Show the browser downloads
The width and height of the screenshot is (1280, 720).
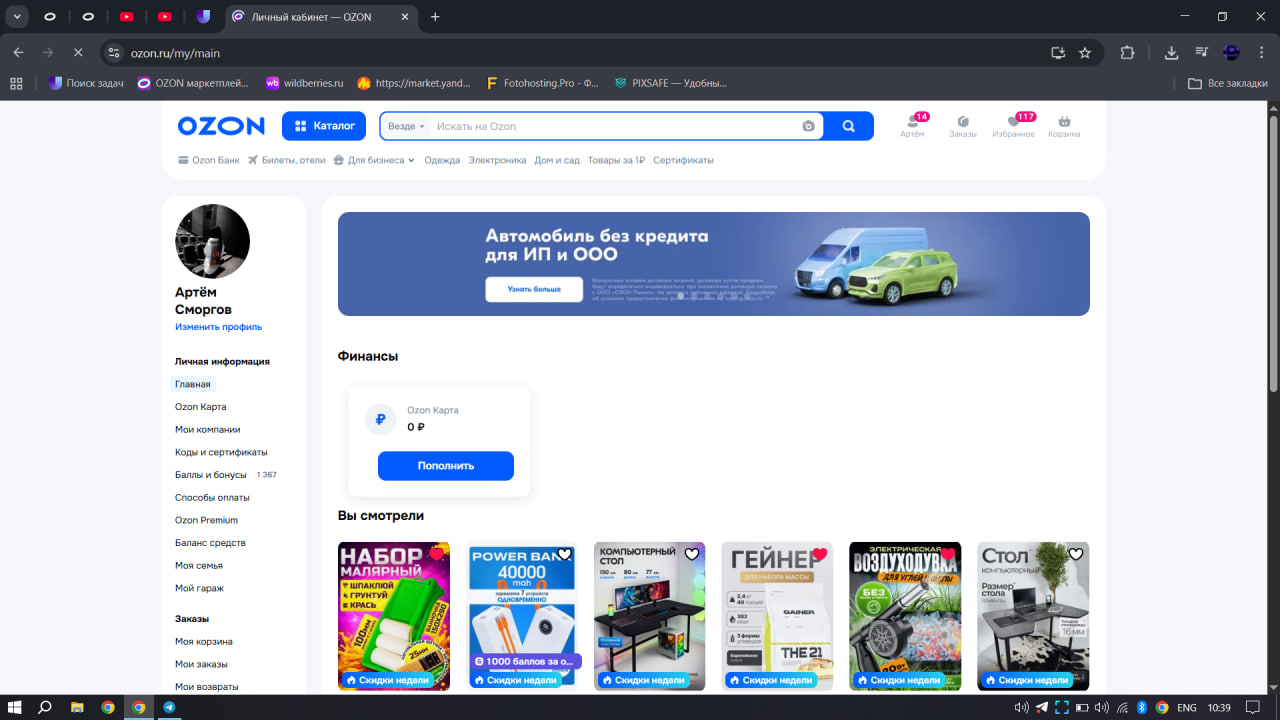[x=1172, y=53]
